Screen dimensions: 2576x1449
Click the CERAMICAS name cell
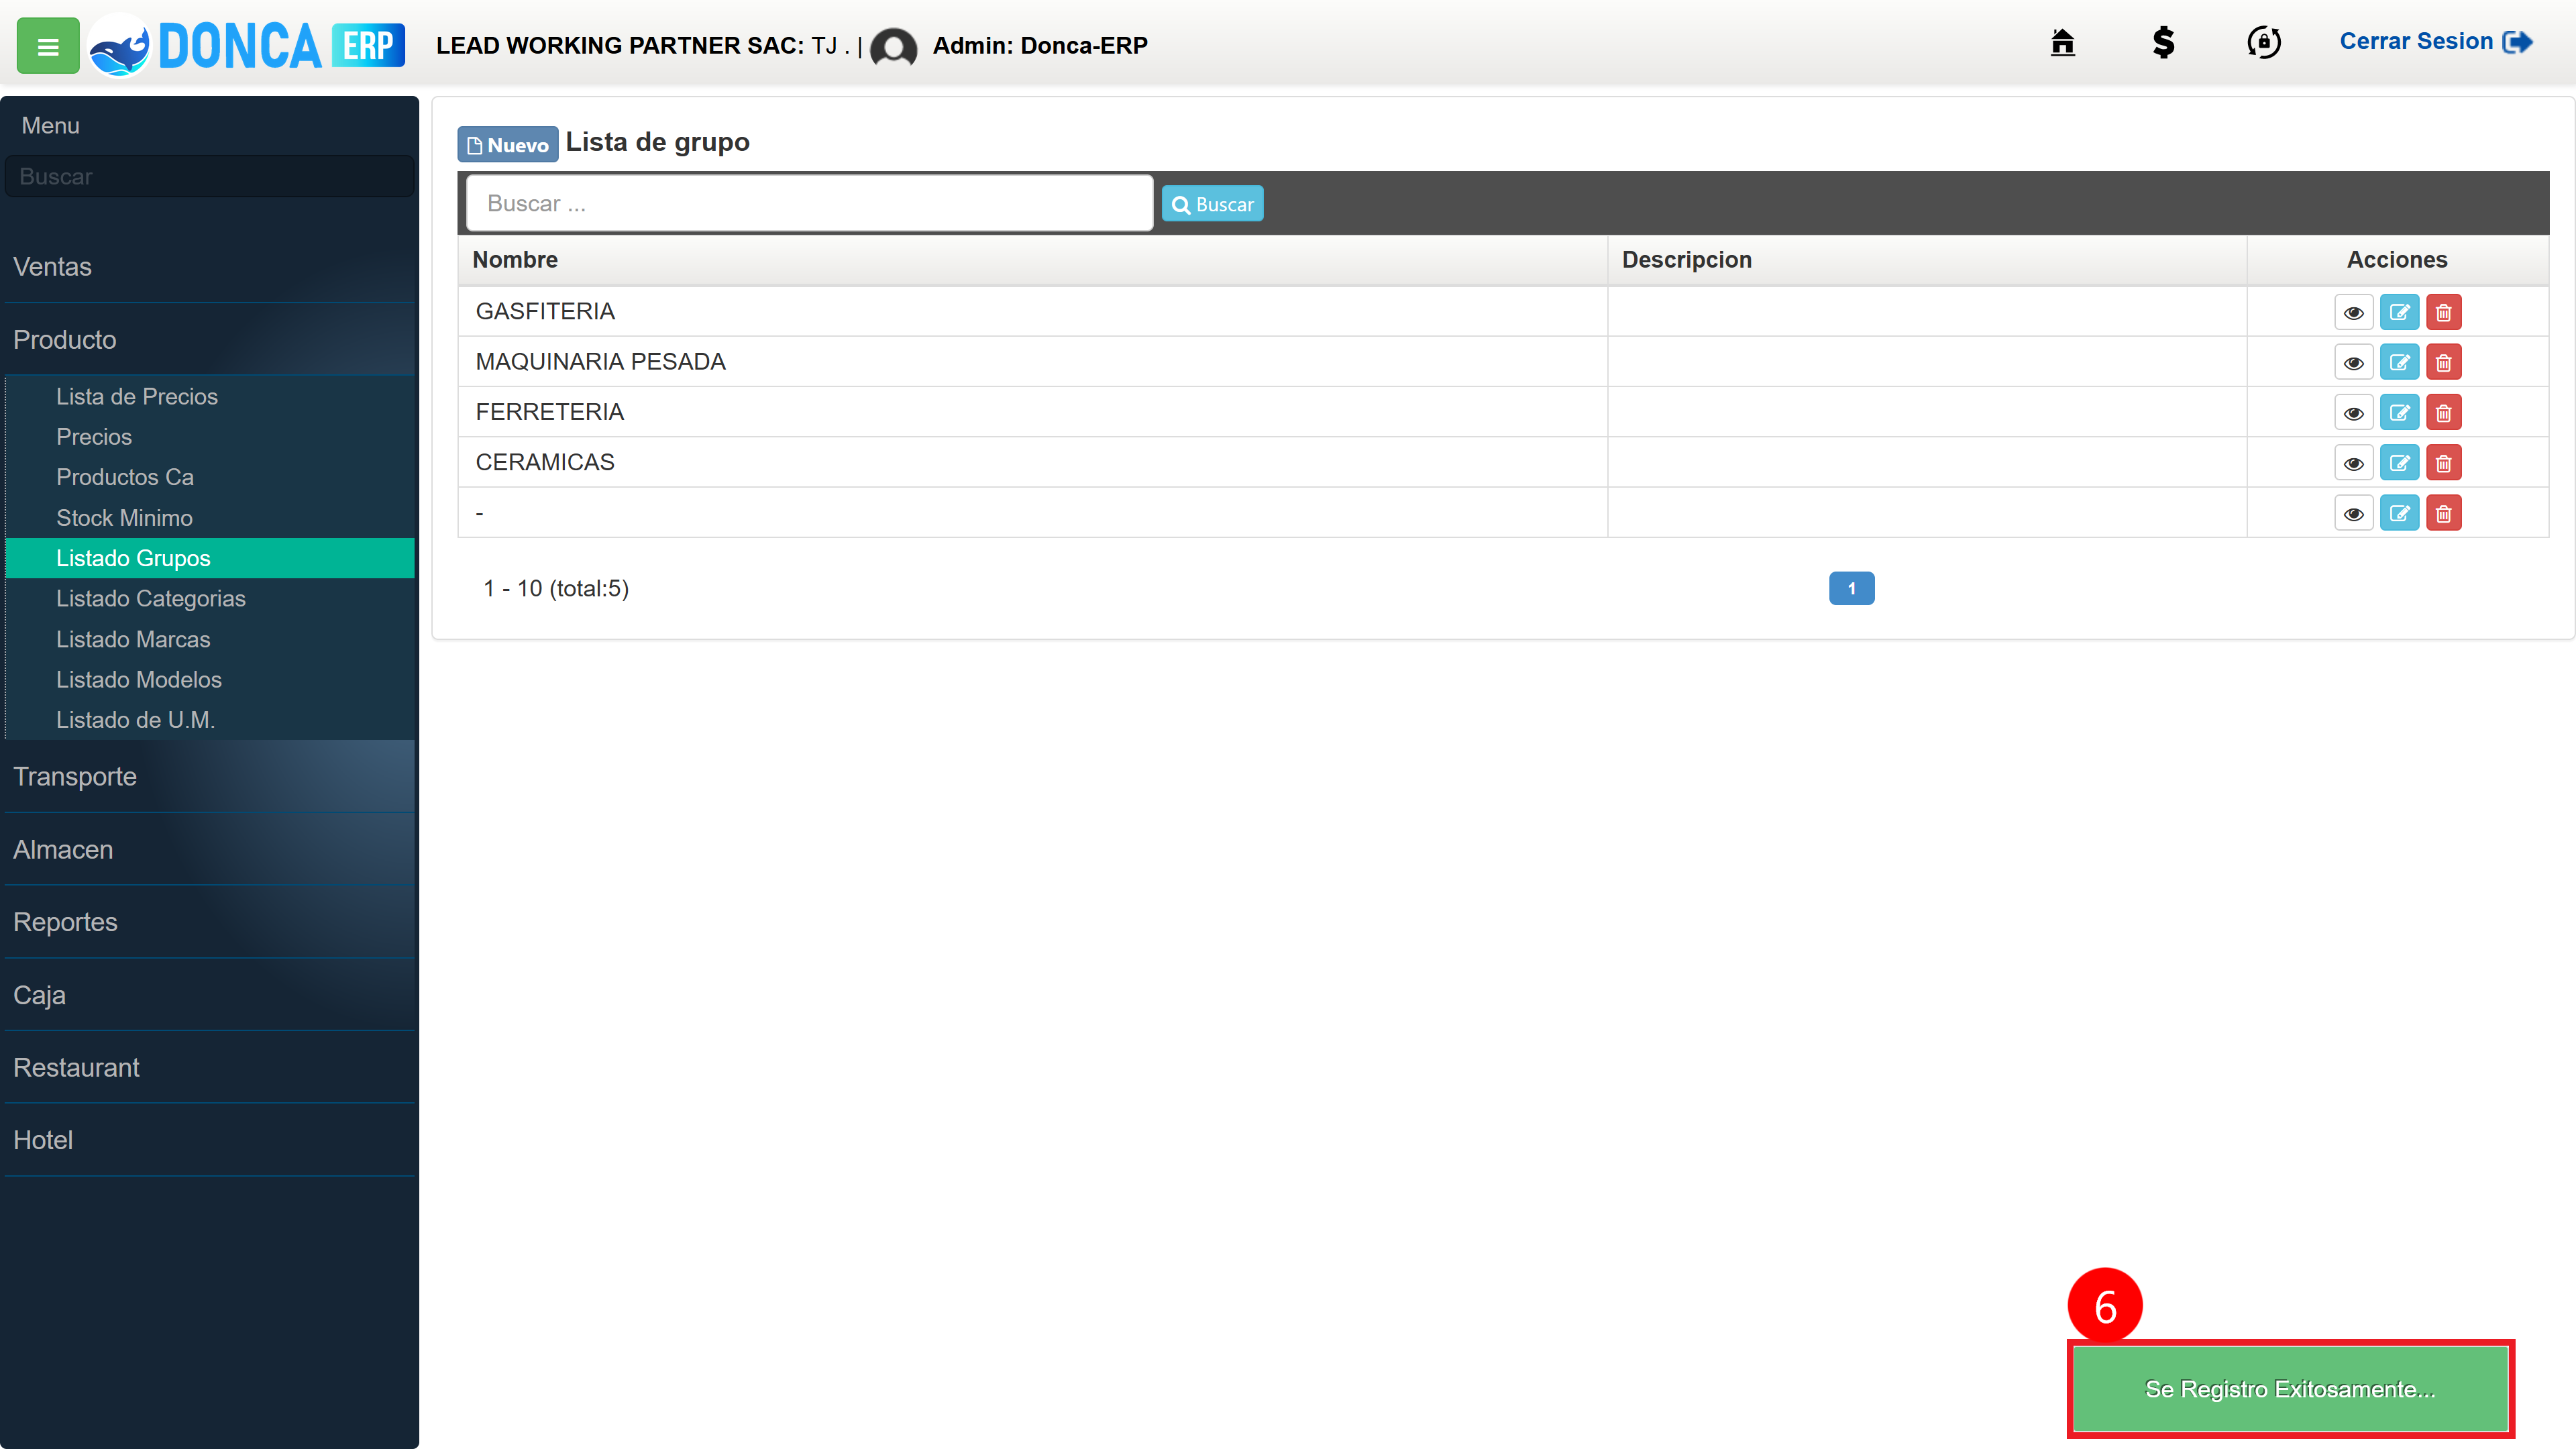click(1033, 462)
